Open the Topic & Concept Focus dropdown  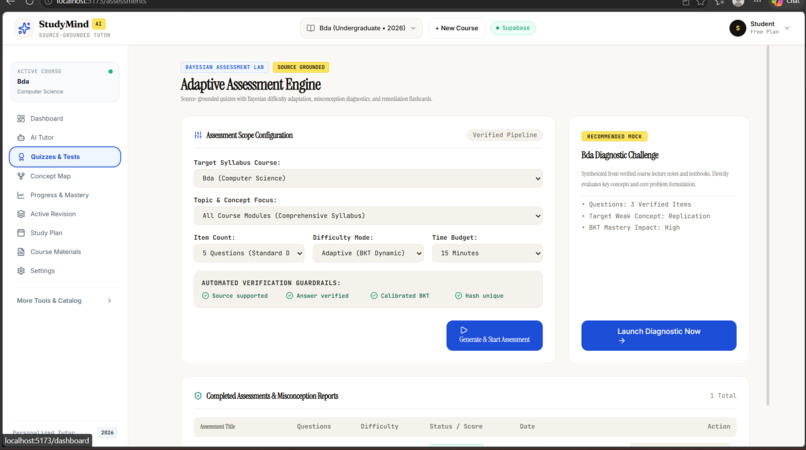coord(368,216)
